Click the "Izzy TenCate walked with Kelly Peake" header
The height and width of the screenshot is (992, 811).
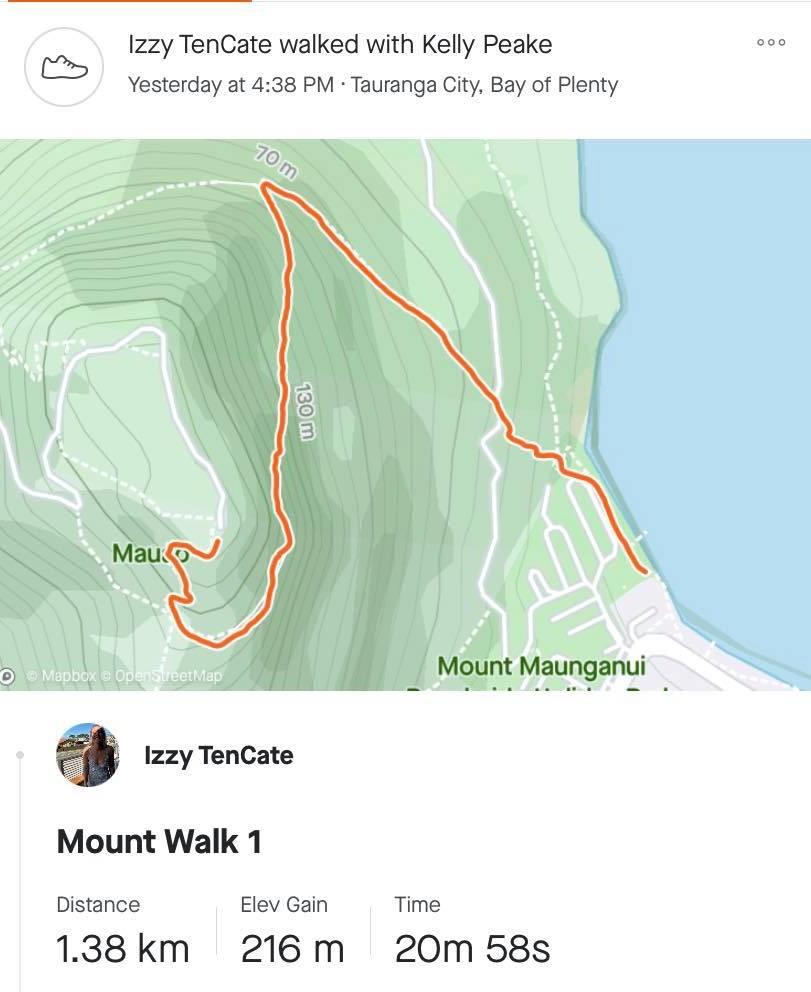(340, 44)
